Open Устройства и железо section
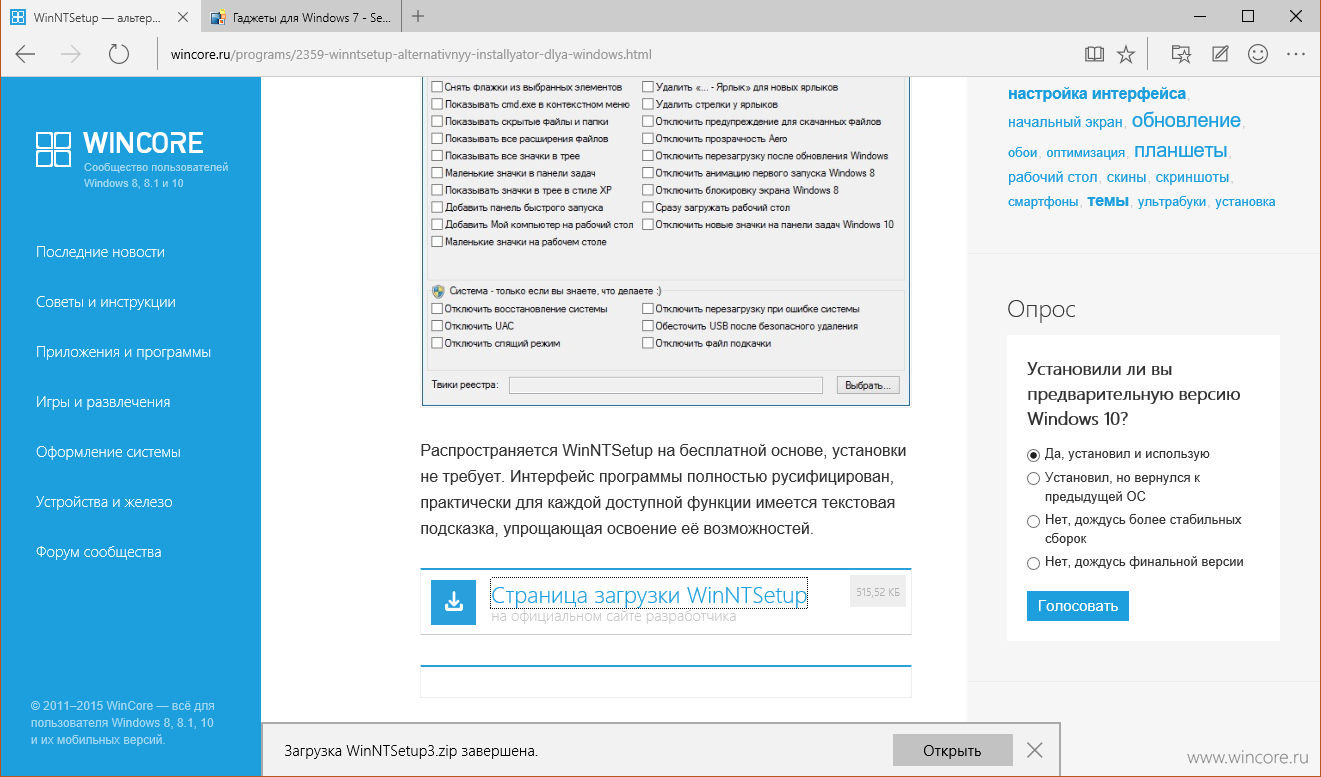 [104, 502]
